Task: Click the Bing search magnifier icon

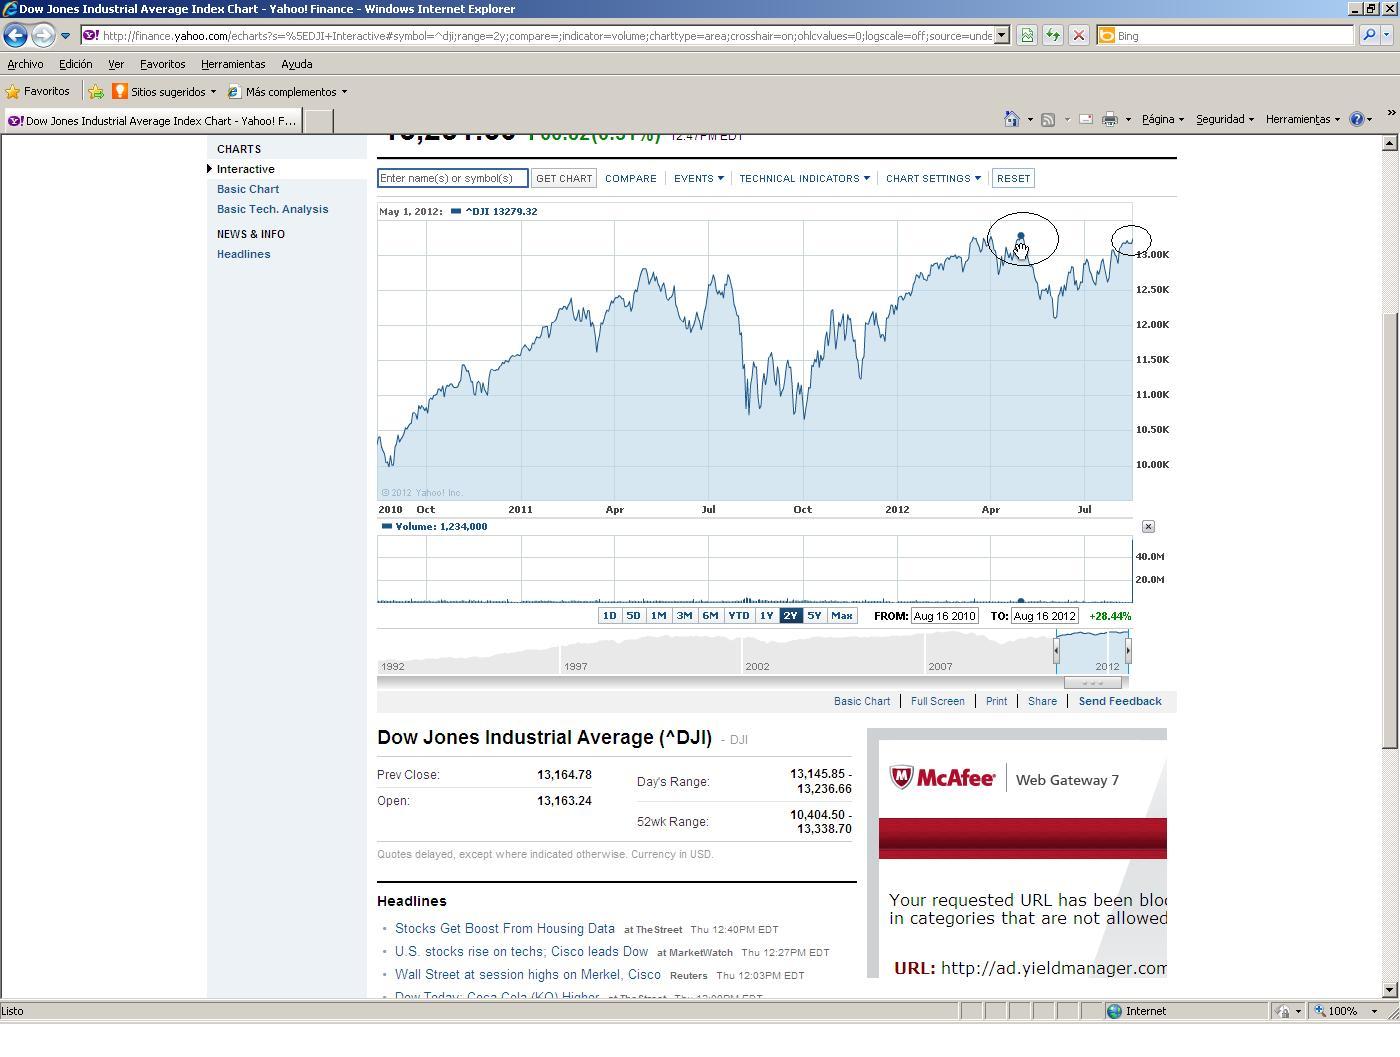Action: click(1369, 36)
